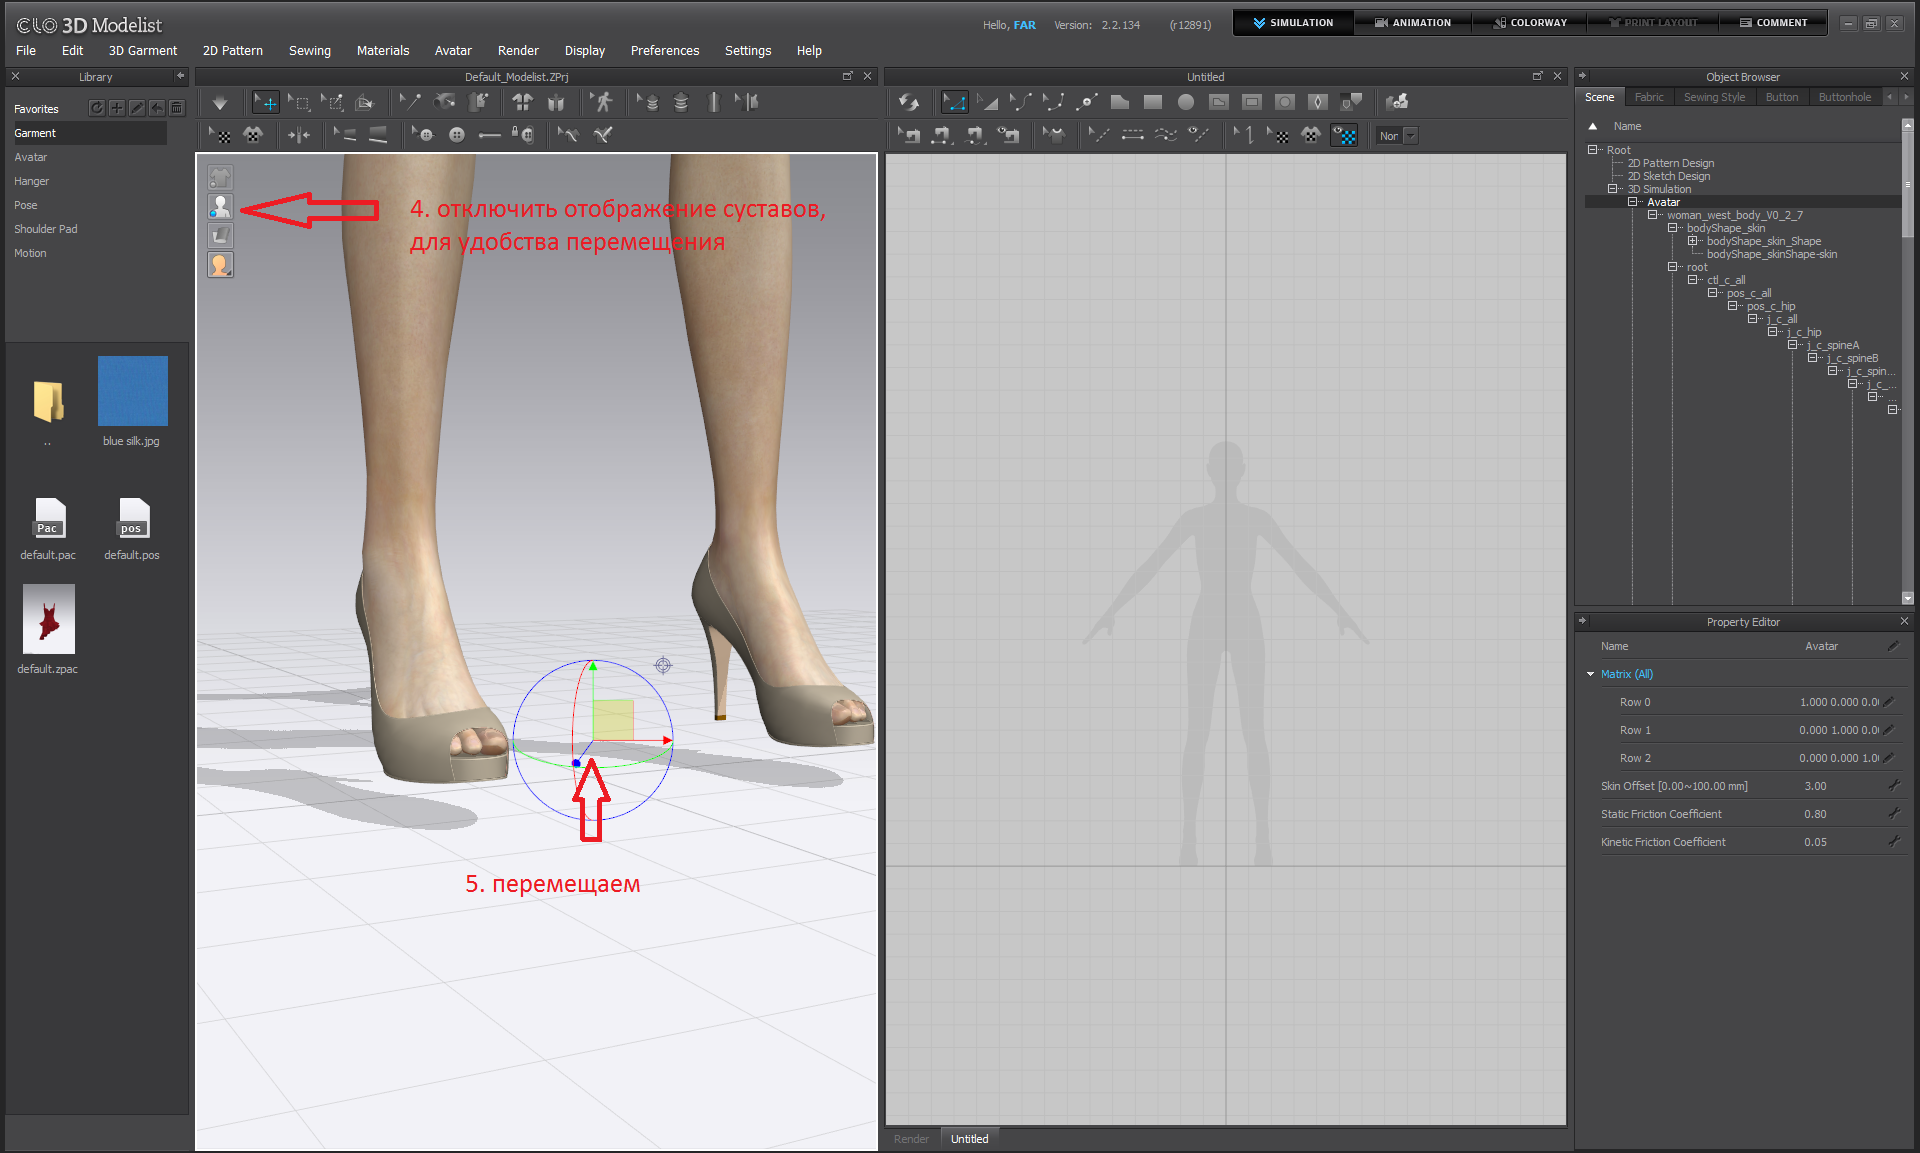Click the Synchronize icon in 2D toolbar
The height and width of the screenshot is (1153, 1920).
(x=908, y=102)
